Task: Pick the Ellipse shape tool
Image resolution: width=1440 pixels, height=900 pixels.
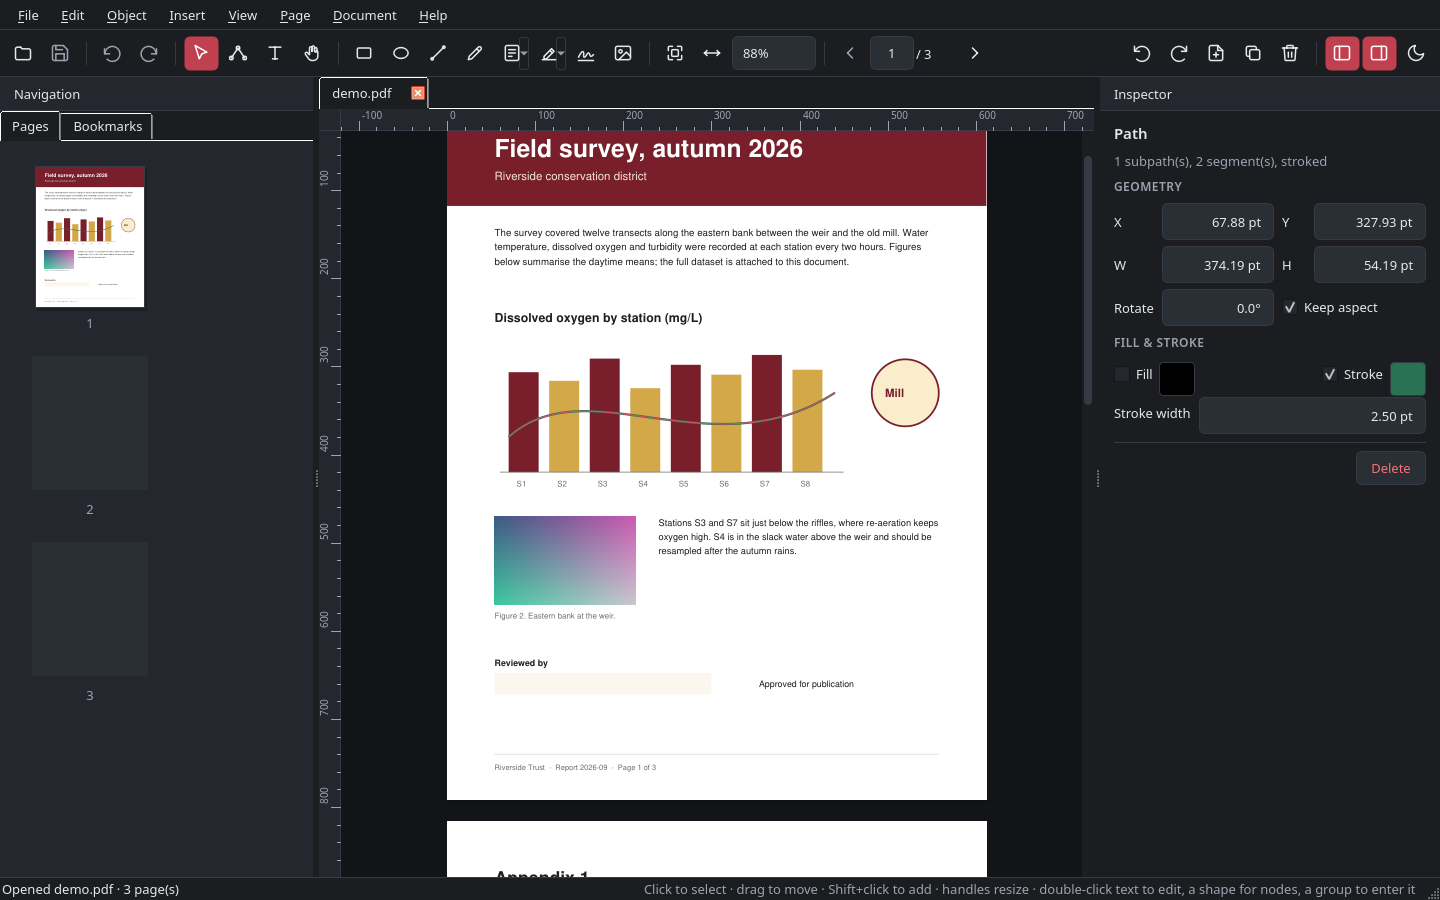Action: click(401, 53)
